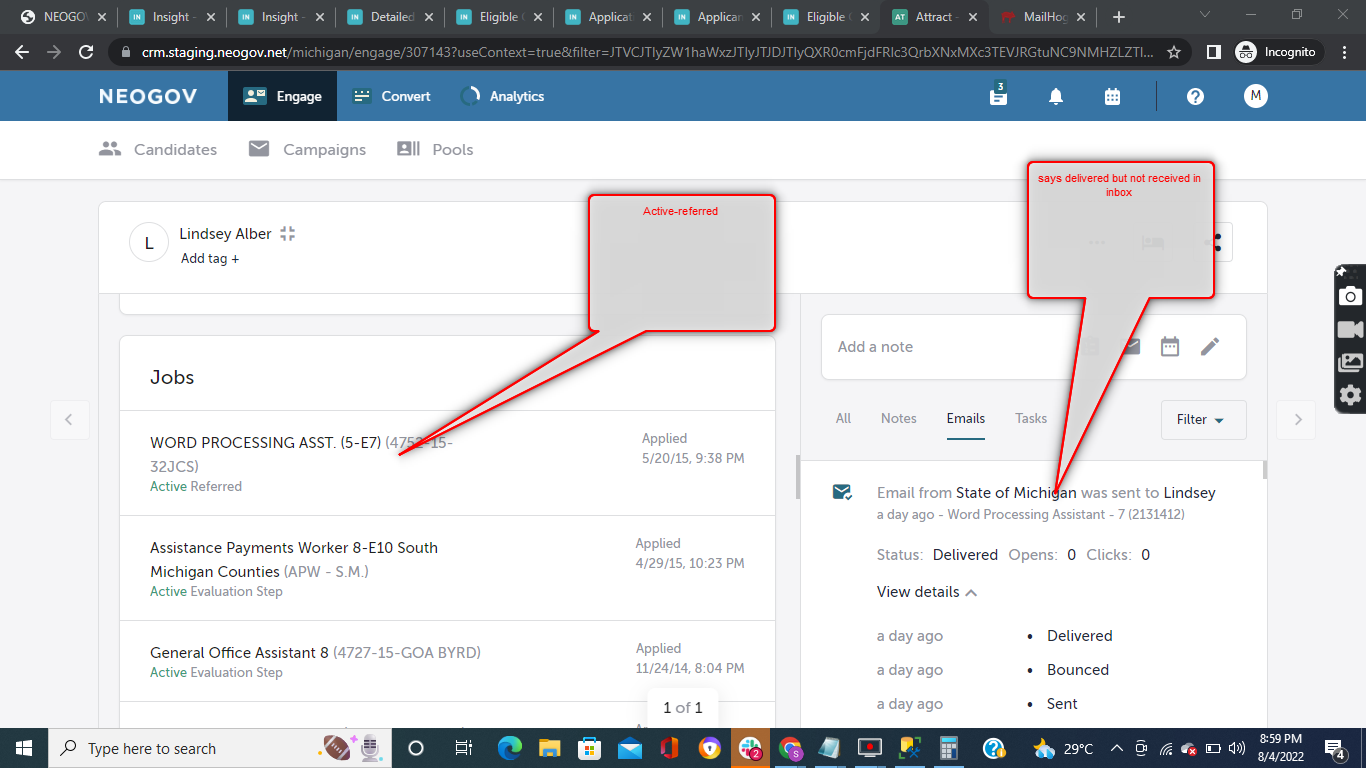Open the calendar icon in NEOGOV header
This screenshot has height=768, width=1366.
tap(1112, 96)
